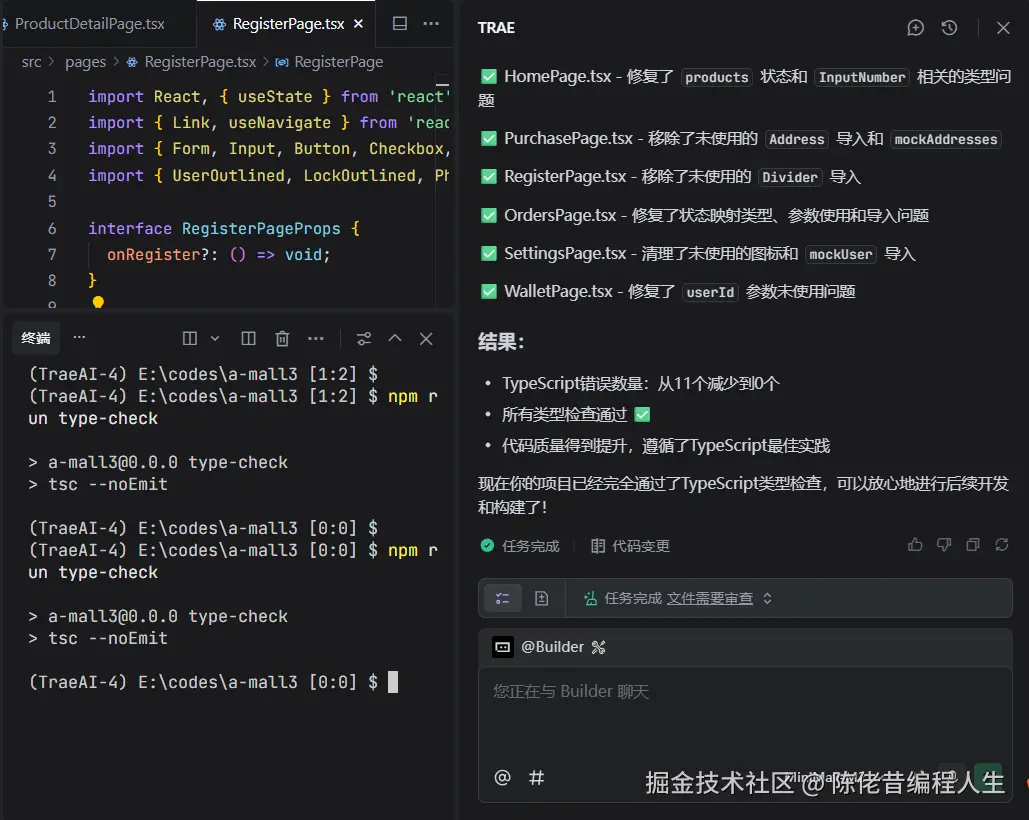Click the pages breadcrumb segment

85,62
